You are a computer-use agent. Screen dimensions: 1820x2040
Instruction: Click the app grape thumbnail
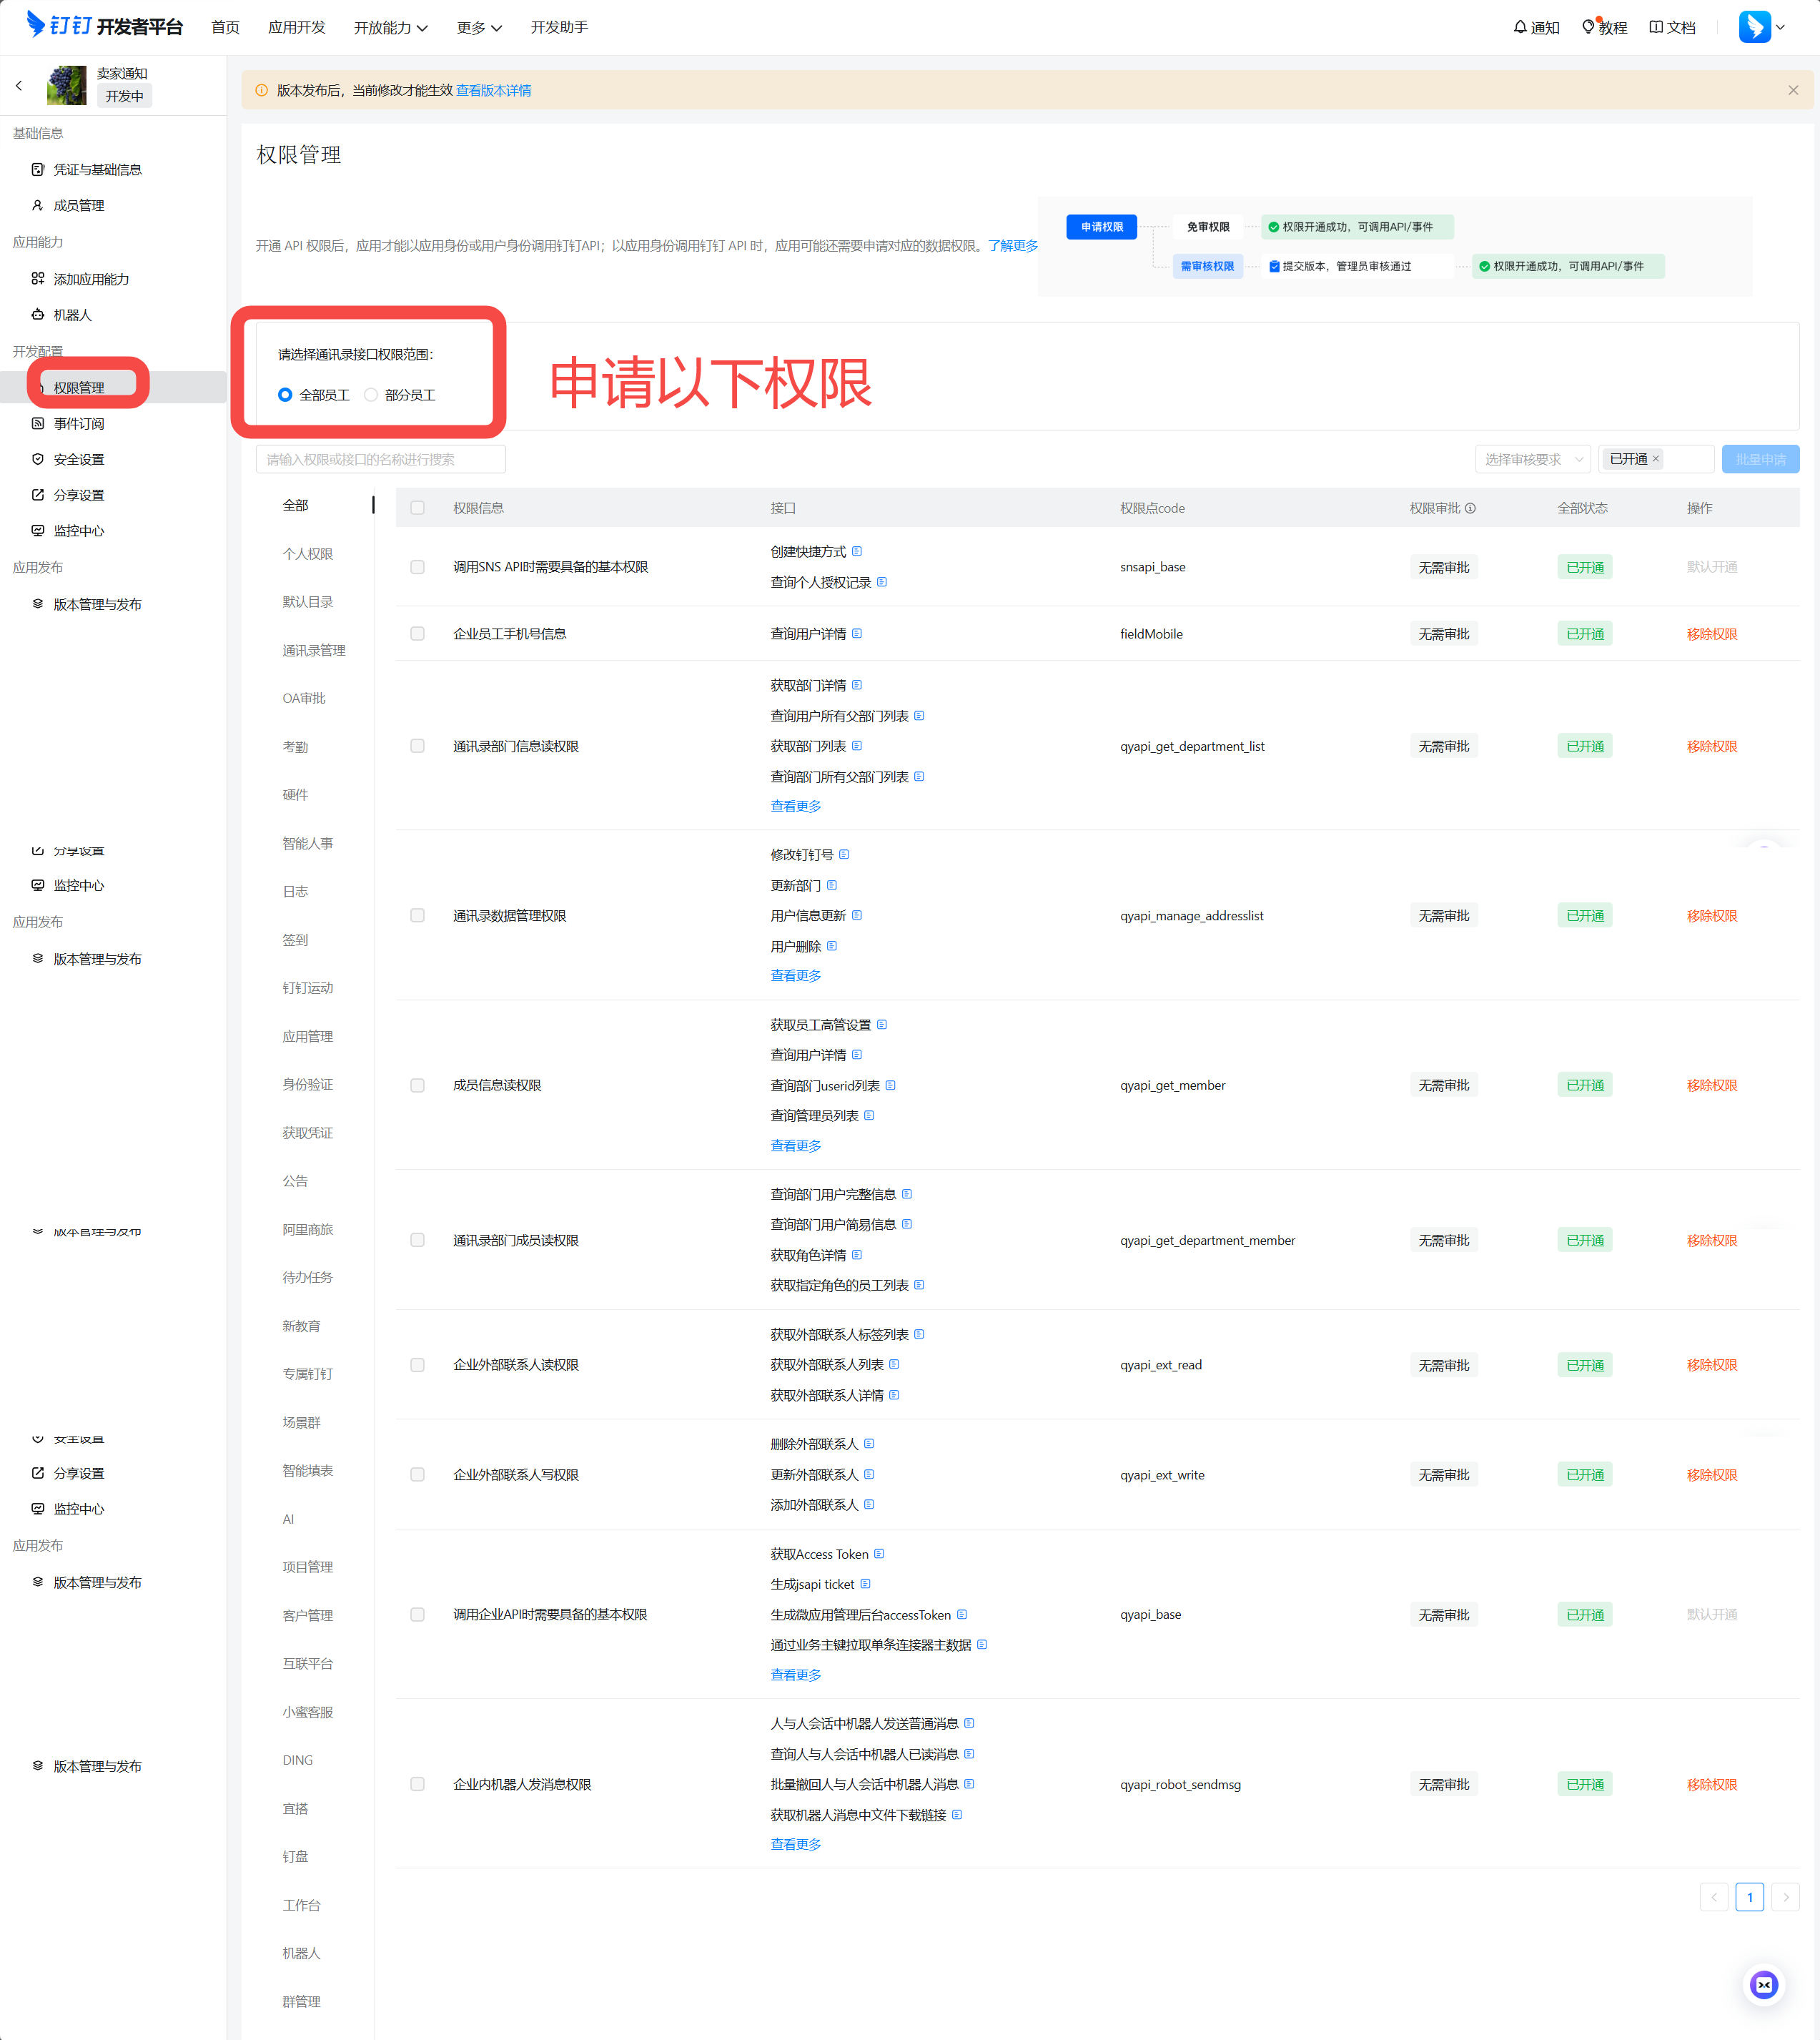[67, 85]
